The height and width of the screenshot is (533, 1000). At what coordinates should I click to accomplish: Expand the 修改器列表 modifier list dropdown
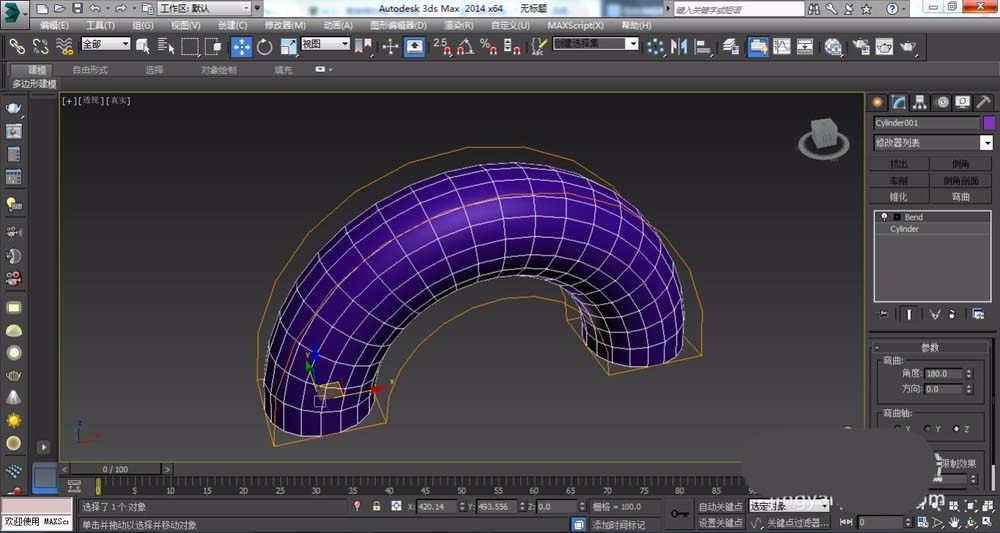(x=986, y=143)
